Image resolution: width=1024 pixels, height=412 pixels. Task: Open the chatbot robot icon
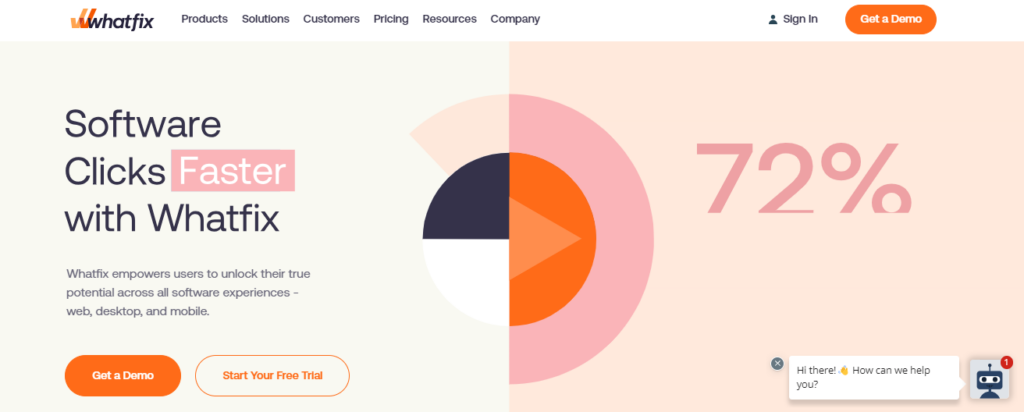[x=989, y=379]
